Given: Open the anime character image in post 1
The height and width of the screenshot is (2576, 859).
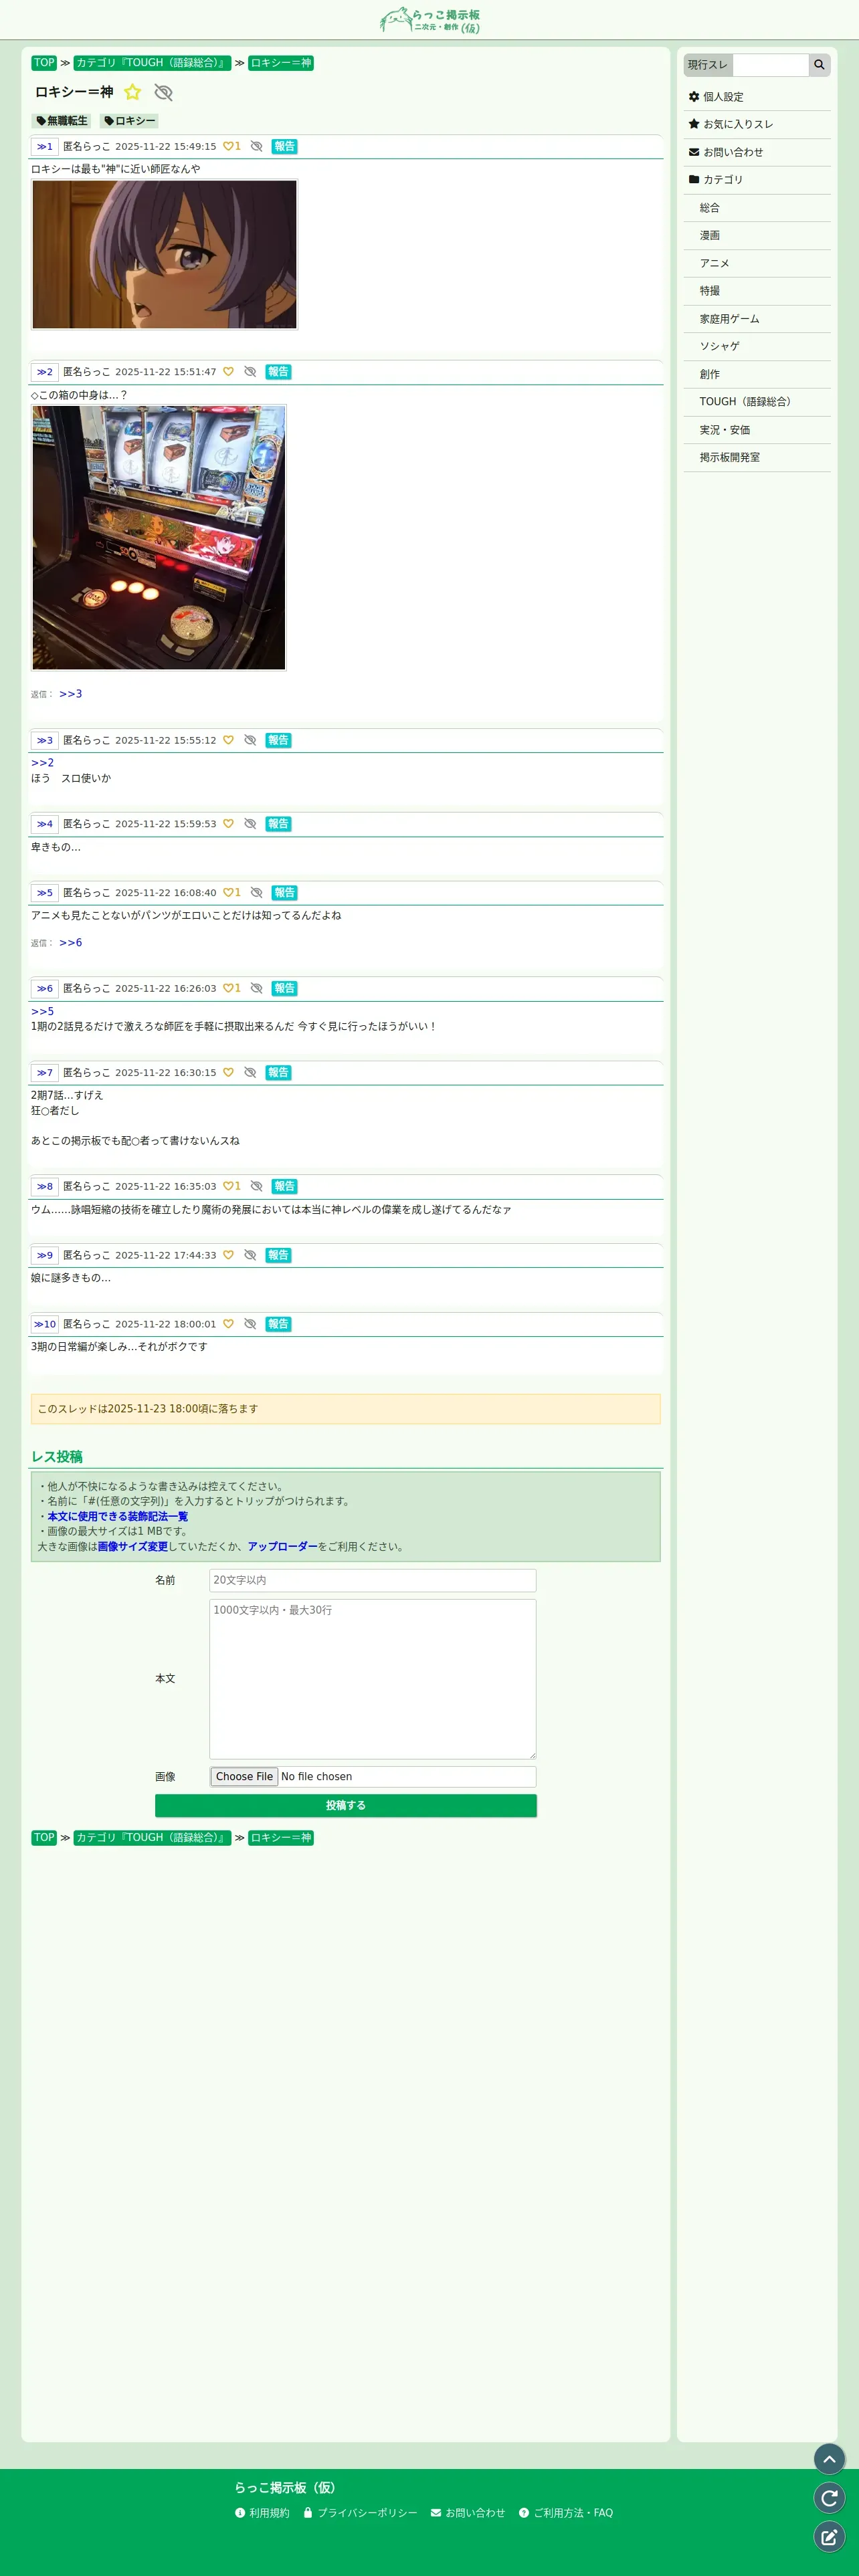Looking at the screenshot, I should point(164,255).
